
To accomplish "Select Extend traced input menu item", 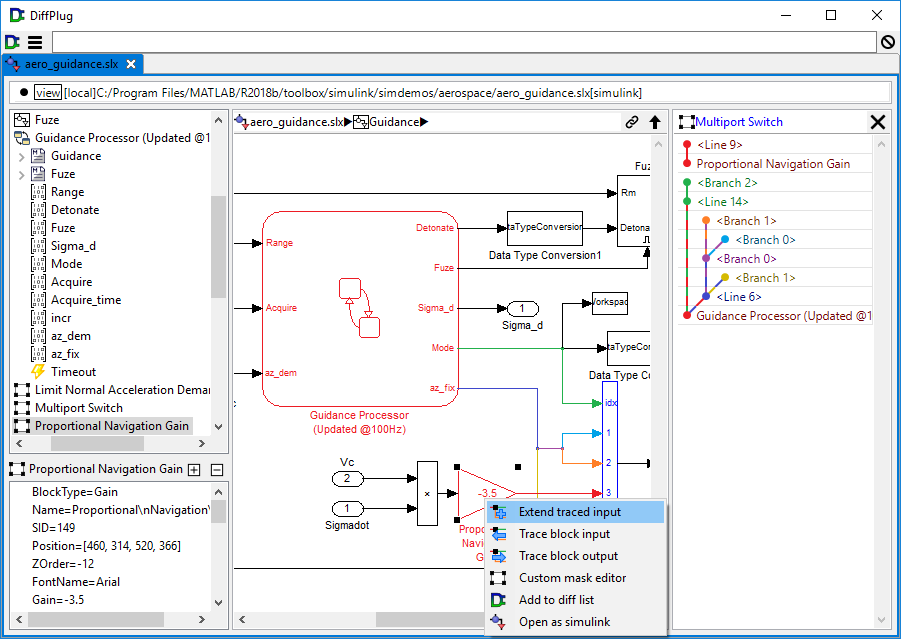I will 569,512.
